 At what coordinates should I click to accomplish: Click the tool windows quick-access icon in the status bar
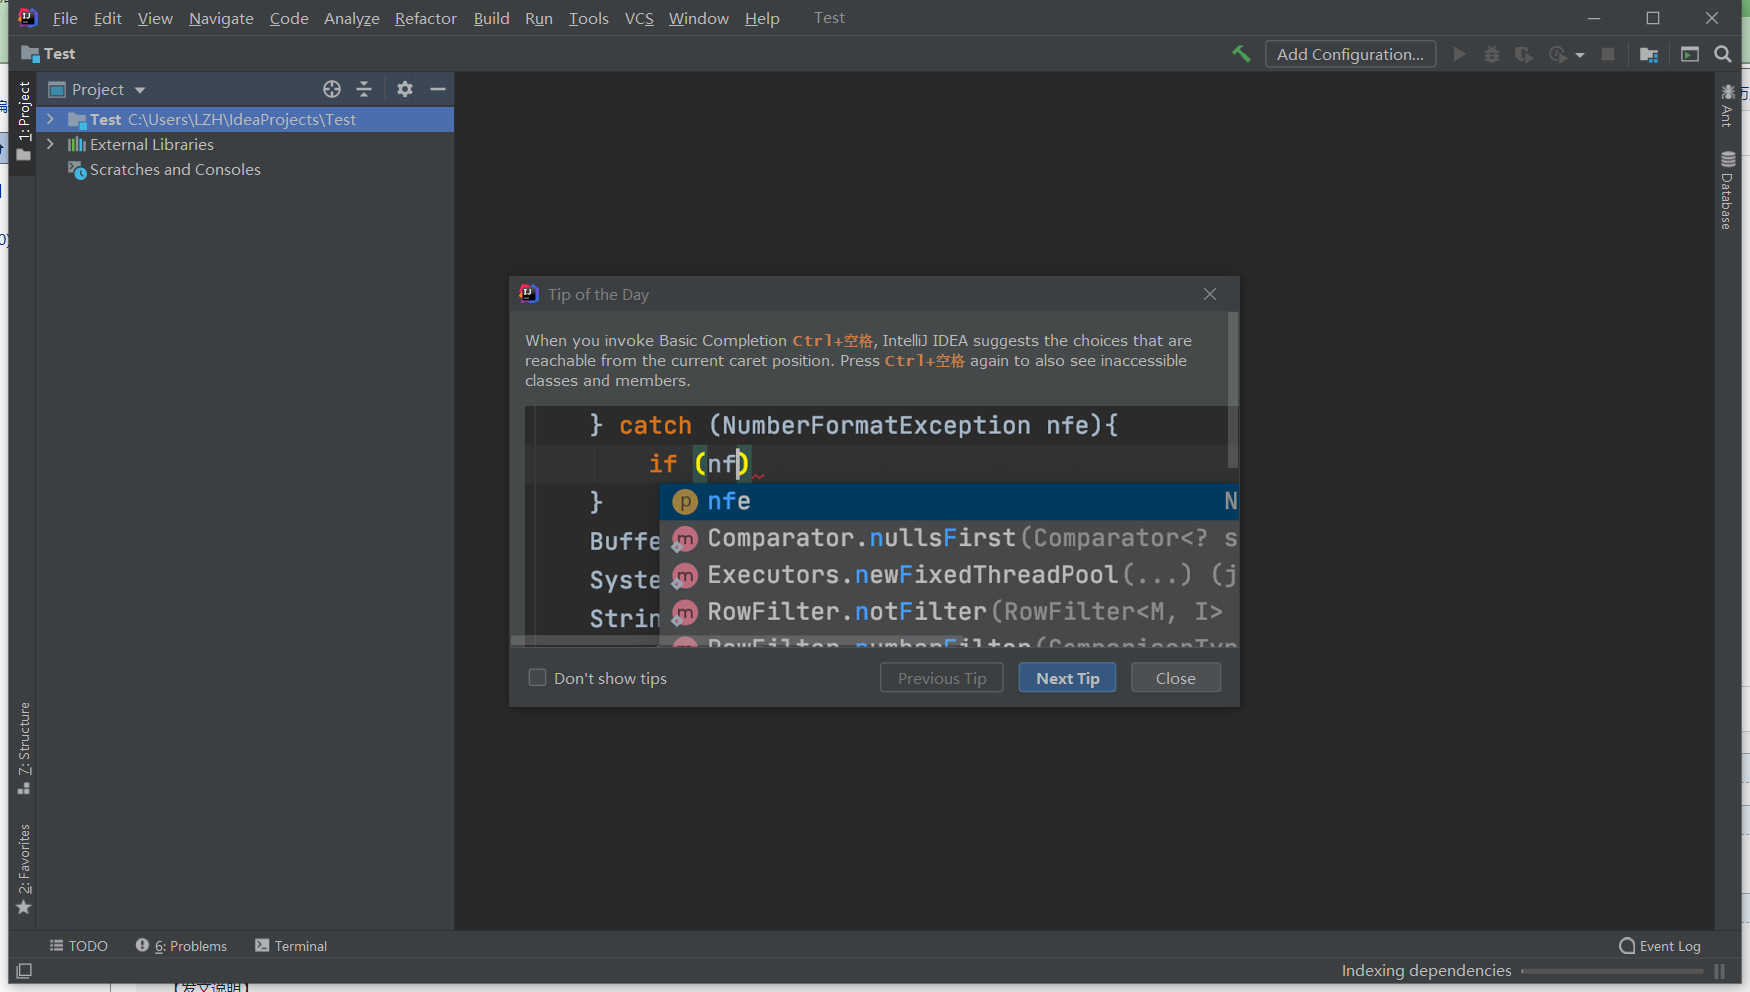pyautogui.click(x=25, y=971)
